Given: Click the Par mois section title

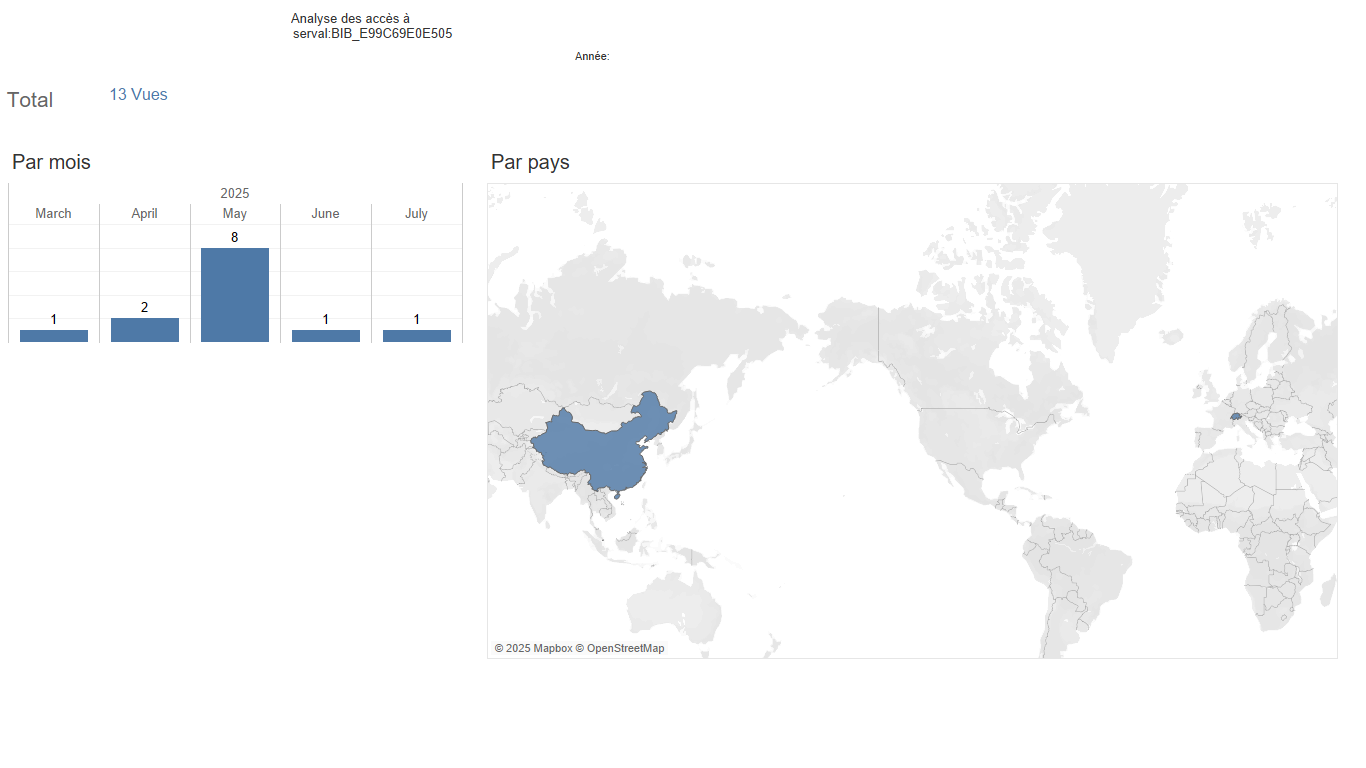Looking at the screenshot, I should [x=51, y=162].
